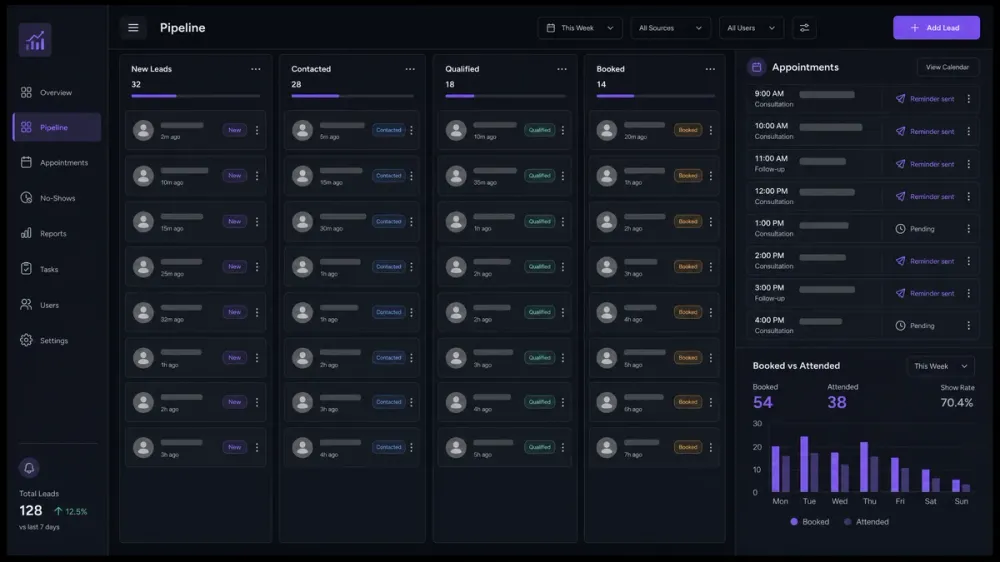Image resolution: width=1000 pixels, height=562 pixels.
Task: Click the hamburger menu icon beside Pipeline
Action: coord(133,27)
